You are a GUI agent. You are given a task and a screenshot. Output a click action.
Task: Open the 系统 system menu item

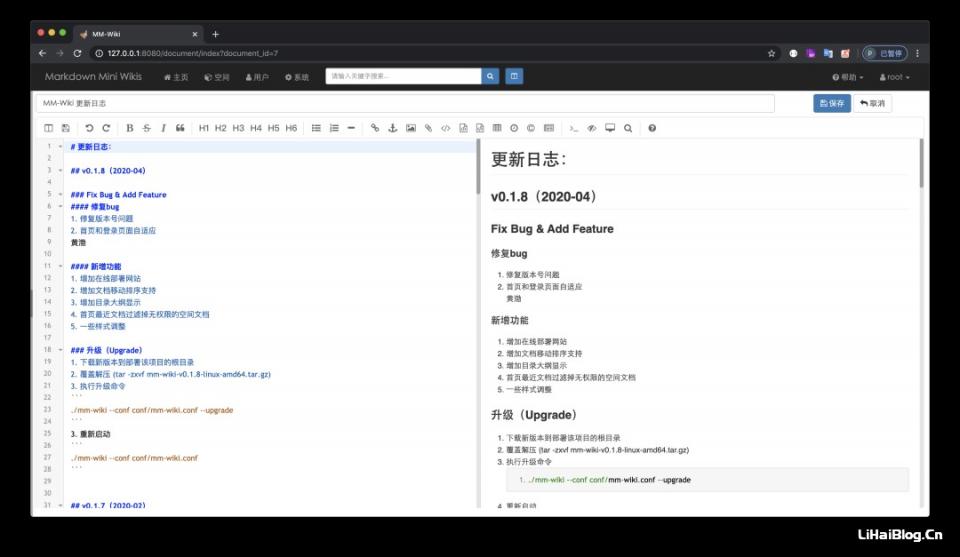(x=297, y=77)
